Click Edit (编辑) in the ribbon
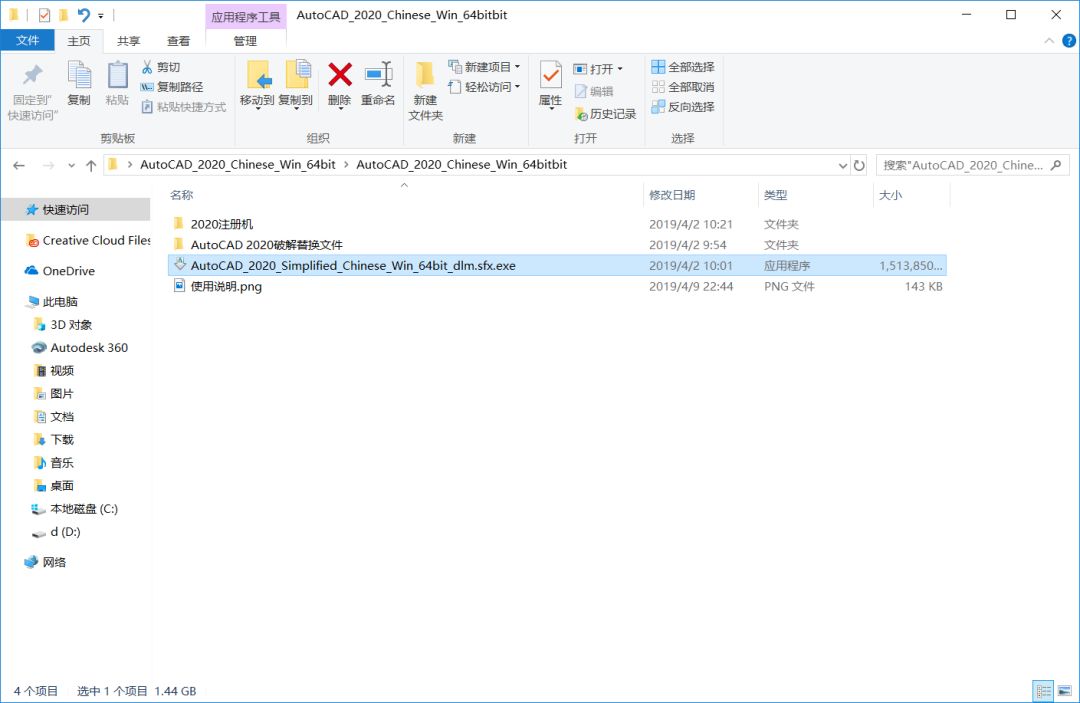Image resolution: width=1080 pixels, height=703 pixels. (594, 91)
